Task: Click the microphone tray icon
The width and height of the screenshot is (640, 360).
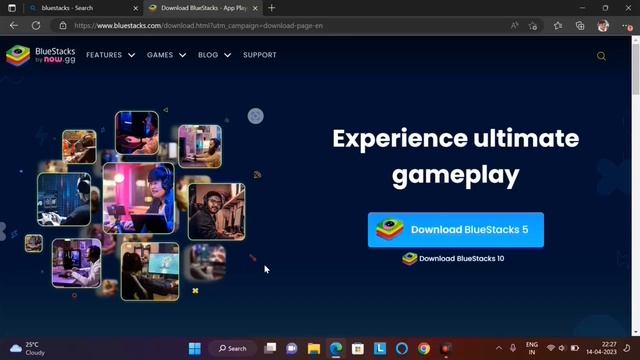Action: 513,348
